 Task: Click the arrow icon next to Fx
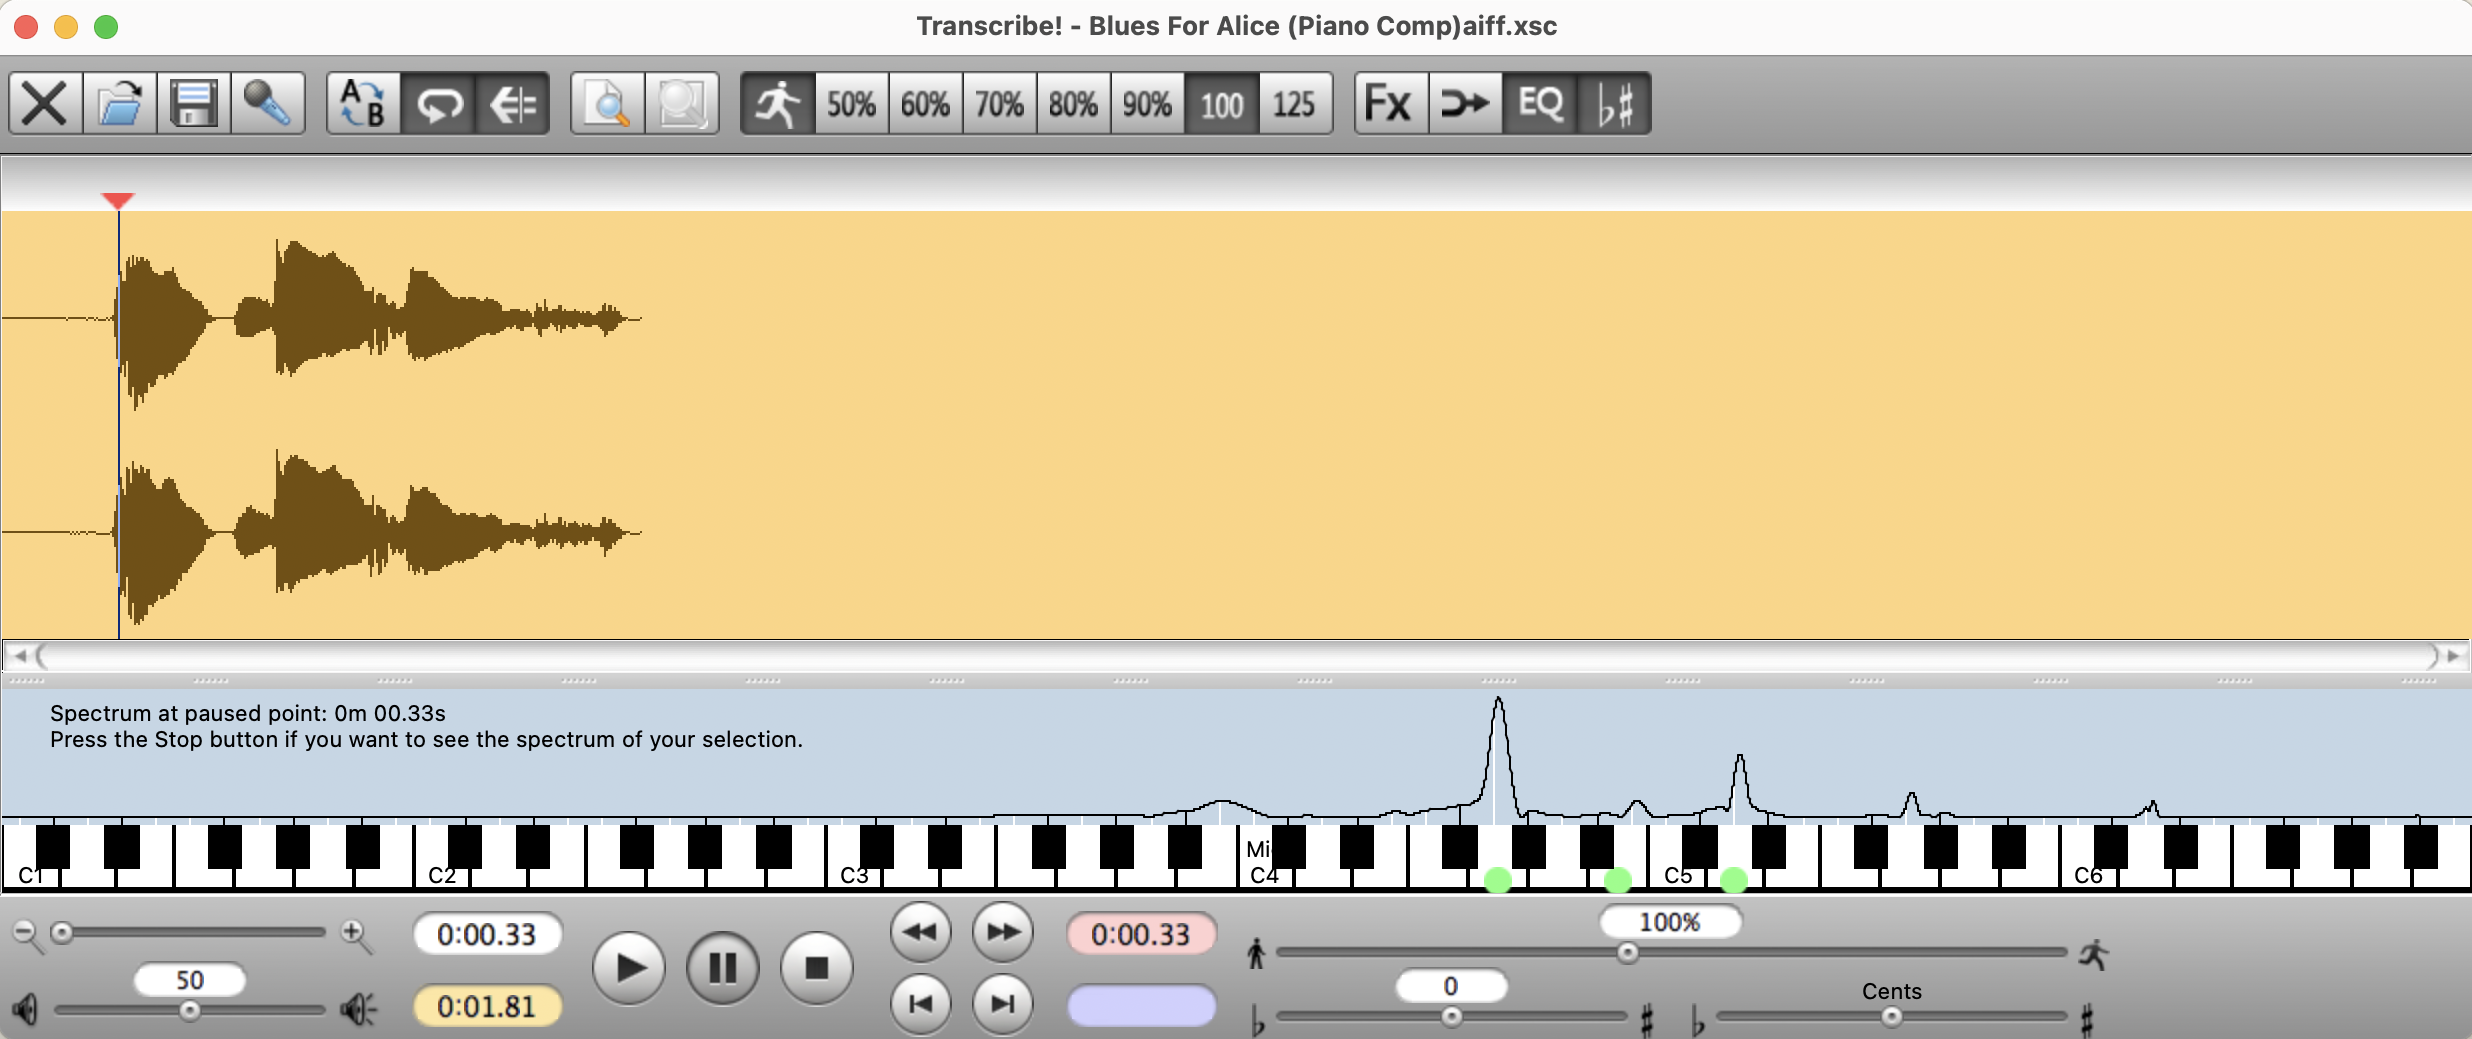(x=1466, y=103)
